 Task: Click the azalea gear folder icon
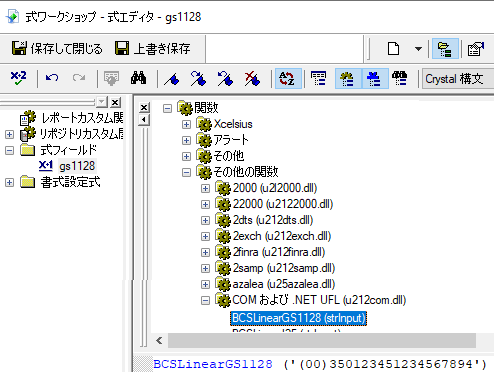[x=223, y=284]
